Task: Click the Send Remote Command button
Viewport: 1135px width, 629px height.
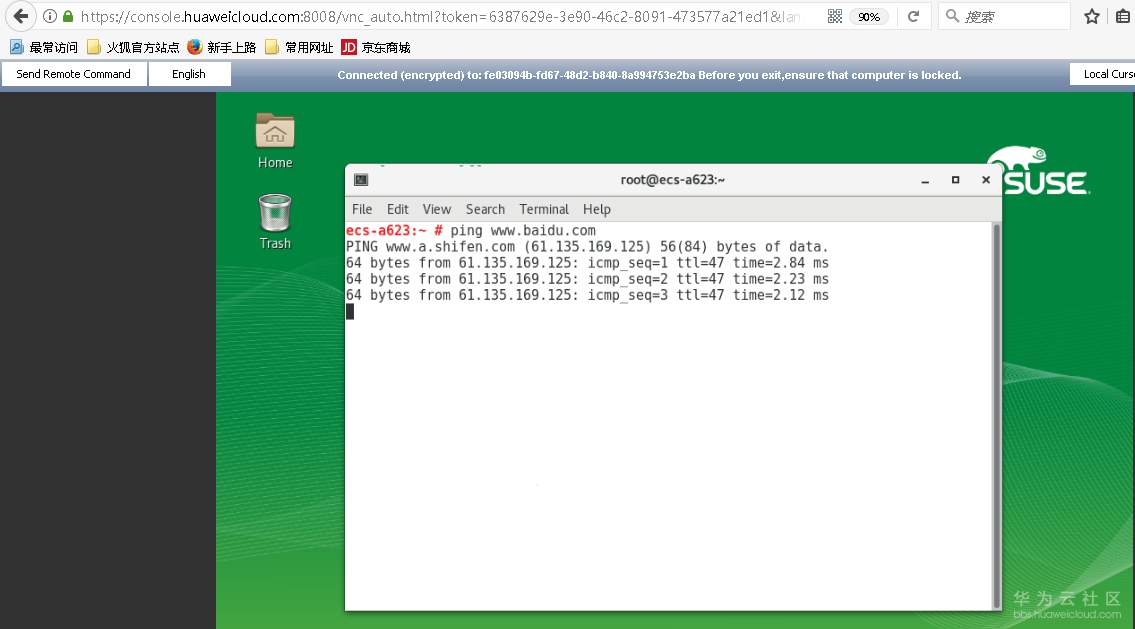Action: (x=74, y=74)
